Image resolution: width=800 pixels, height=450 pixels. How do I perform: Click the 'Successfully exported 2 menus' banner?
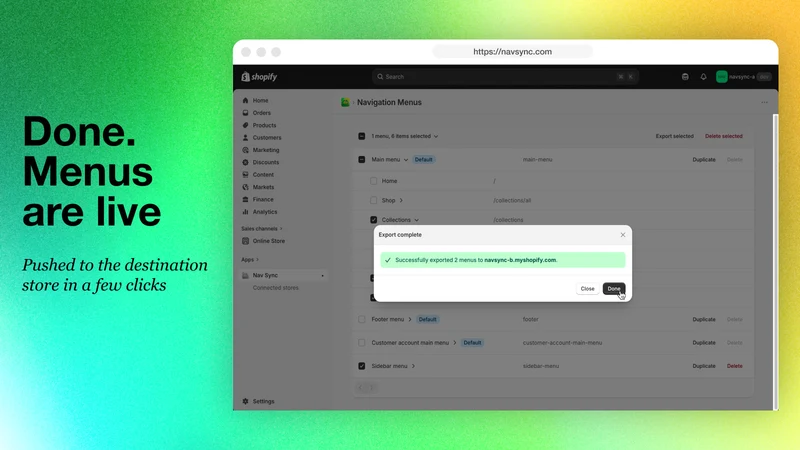point(503,260)
